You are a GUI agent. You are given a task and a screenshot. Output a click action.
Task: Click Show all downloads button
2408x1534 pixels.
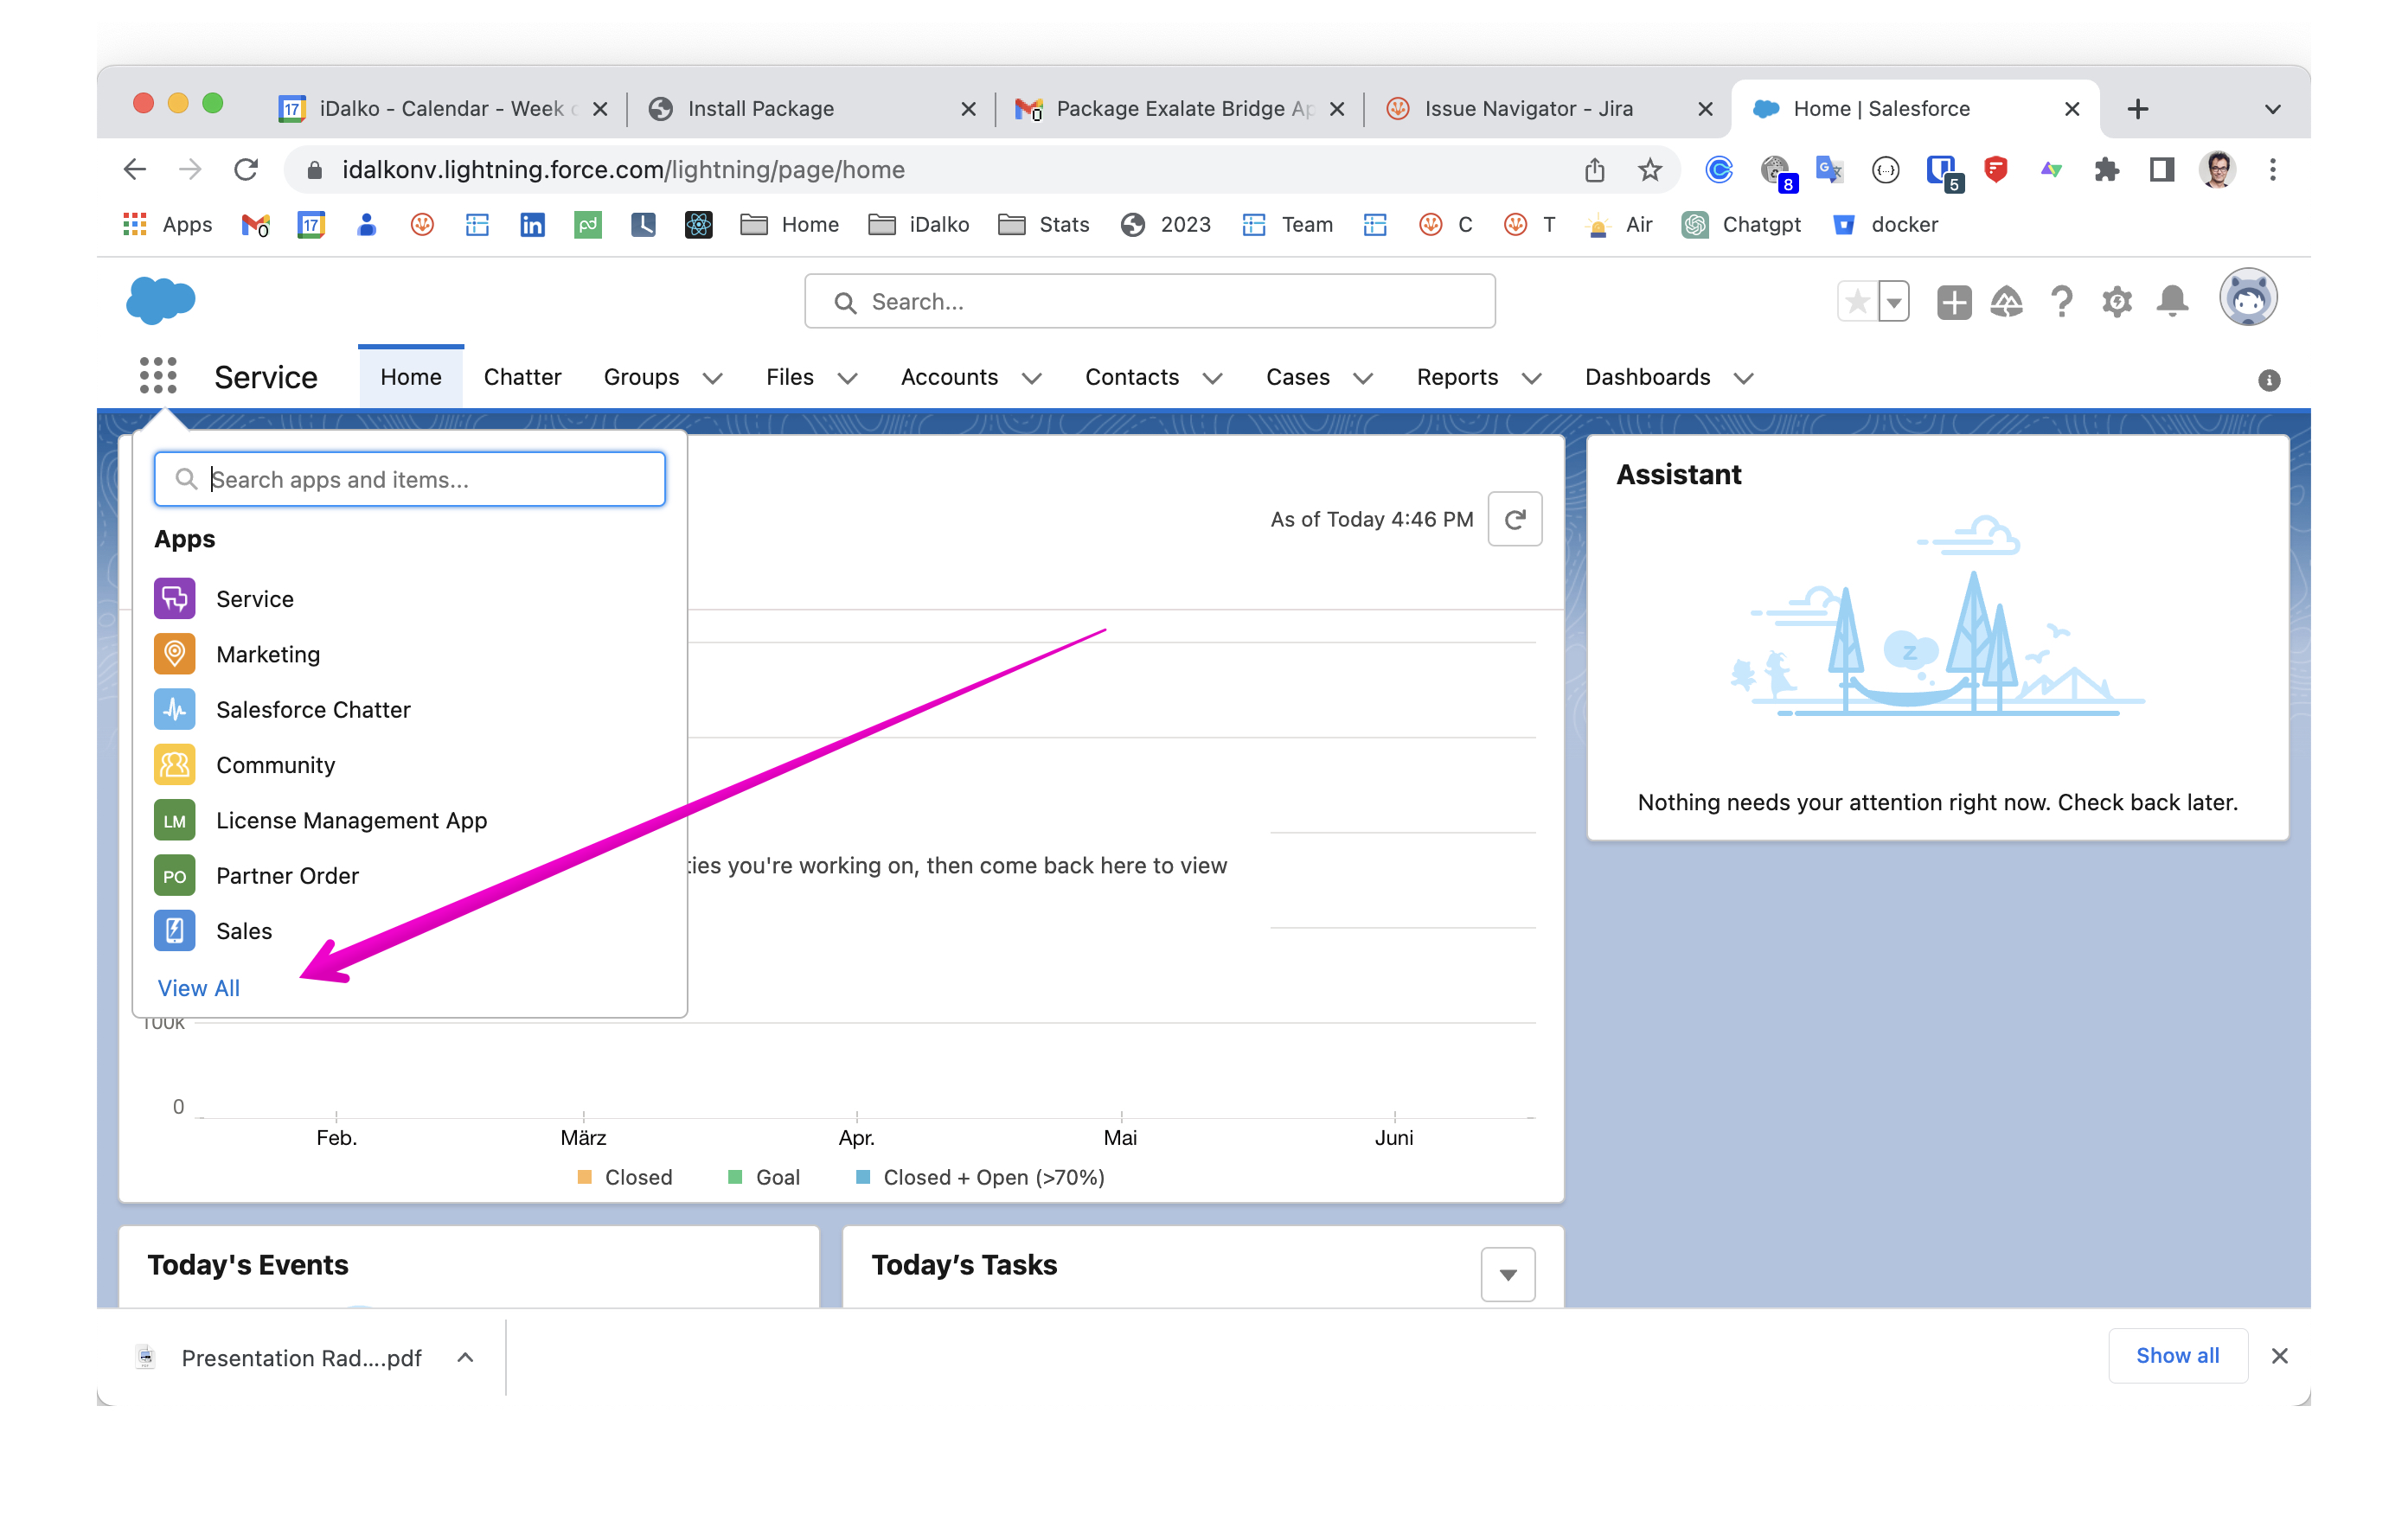tap(2176, 1356)
